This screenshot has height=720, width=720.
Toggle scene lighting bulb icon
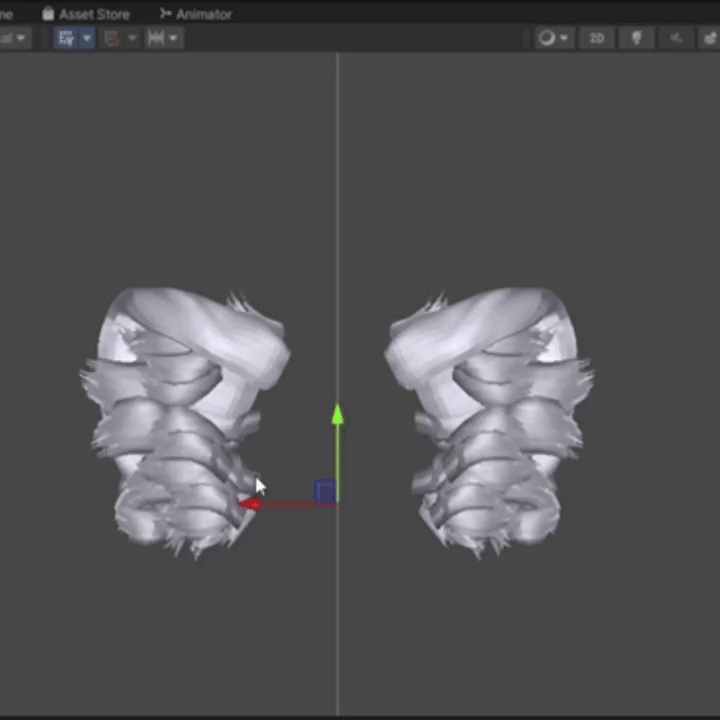coord(635,38)
